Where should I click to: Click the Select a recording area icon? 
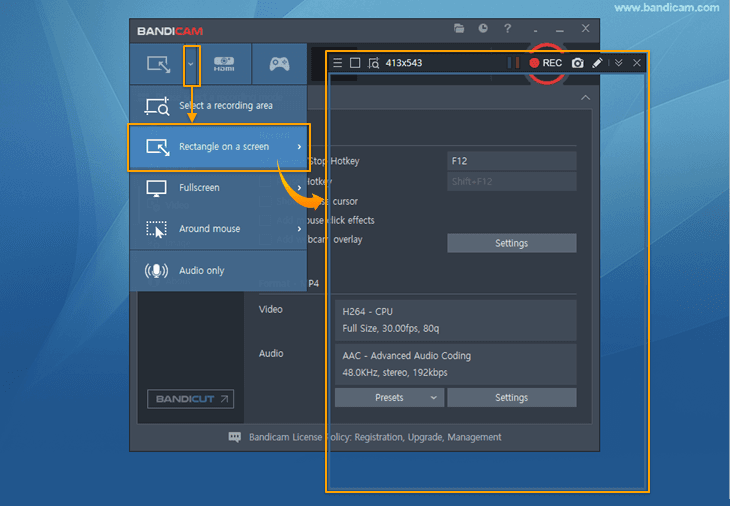tap(157, 106)
